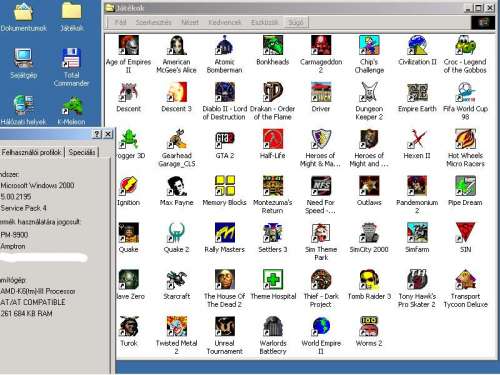Select the Memory Blocks icon
The height and width of the screenshot is (375, 500).
point(225,186)
